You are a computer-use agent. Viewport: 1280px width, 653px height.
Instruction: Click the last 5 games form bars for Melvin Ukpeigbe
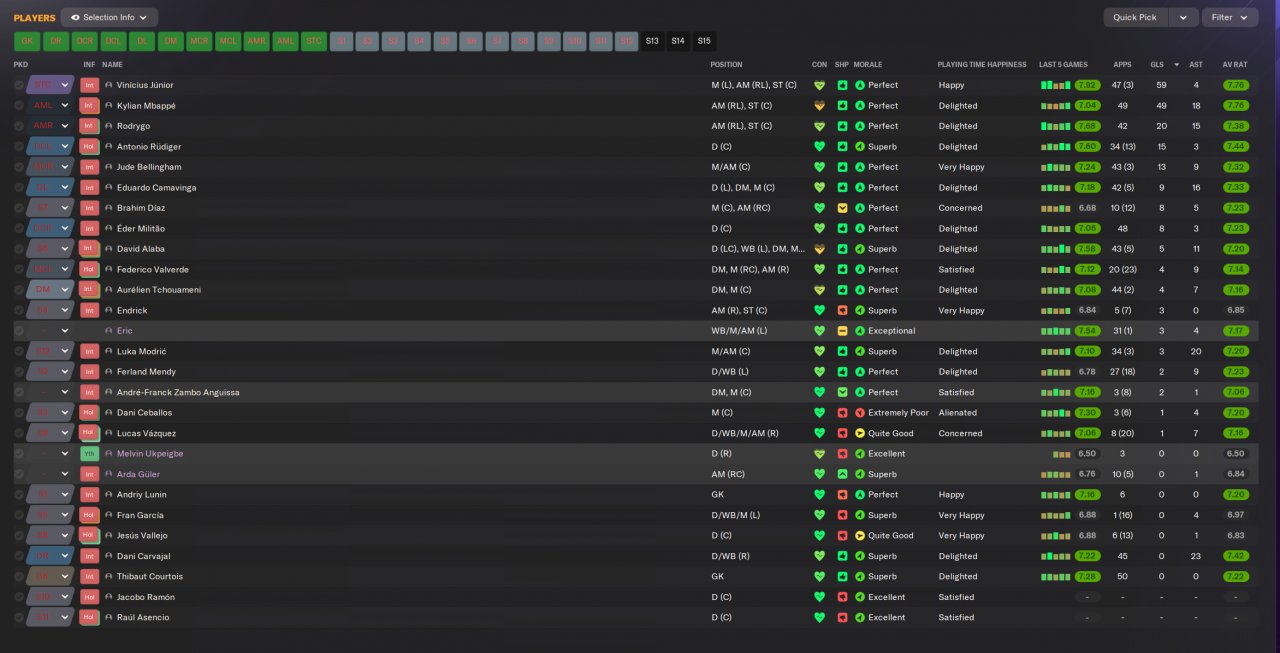click(1062, 454)
